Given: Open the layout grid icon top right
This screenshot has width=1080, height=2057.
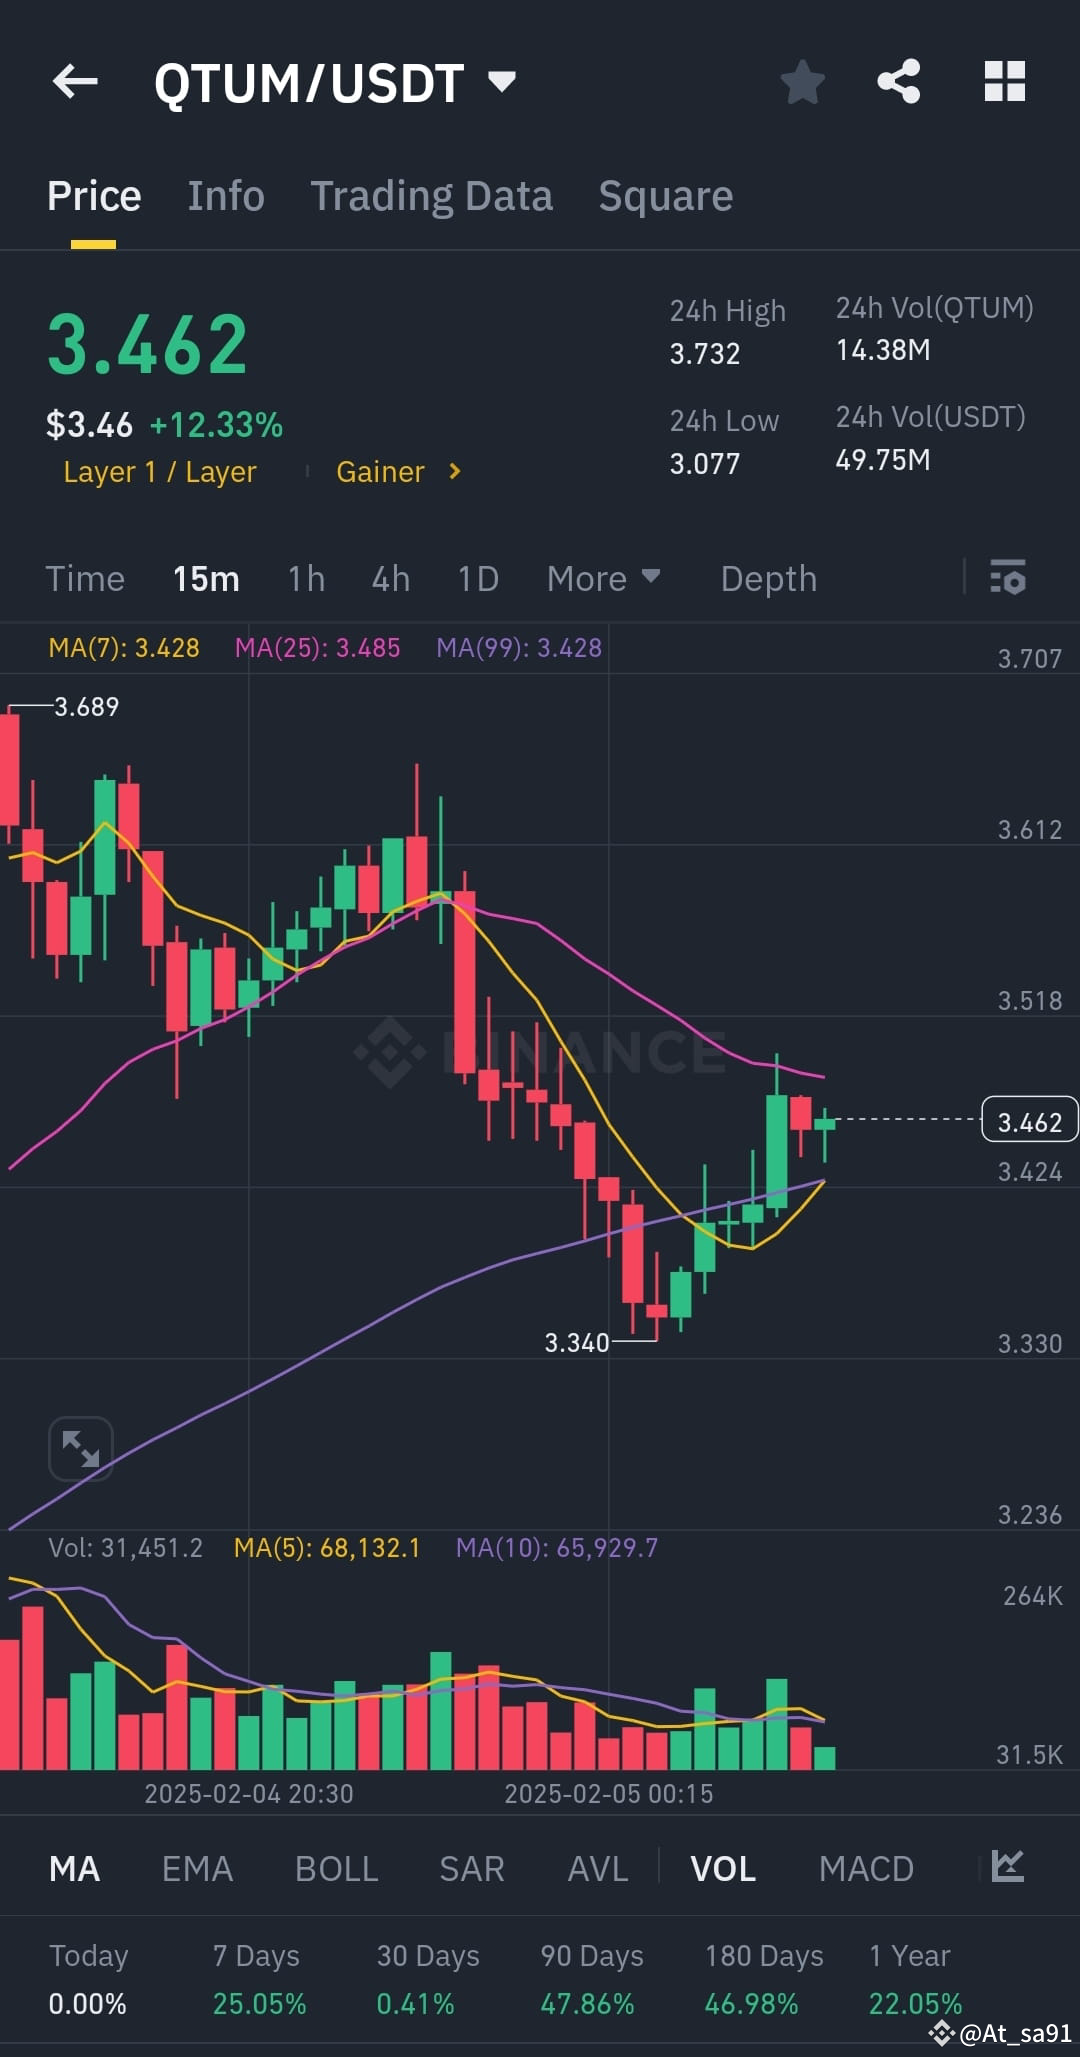Looking at the screenshot, I should [1005, 82].
